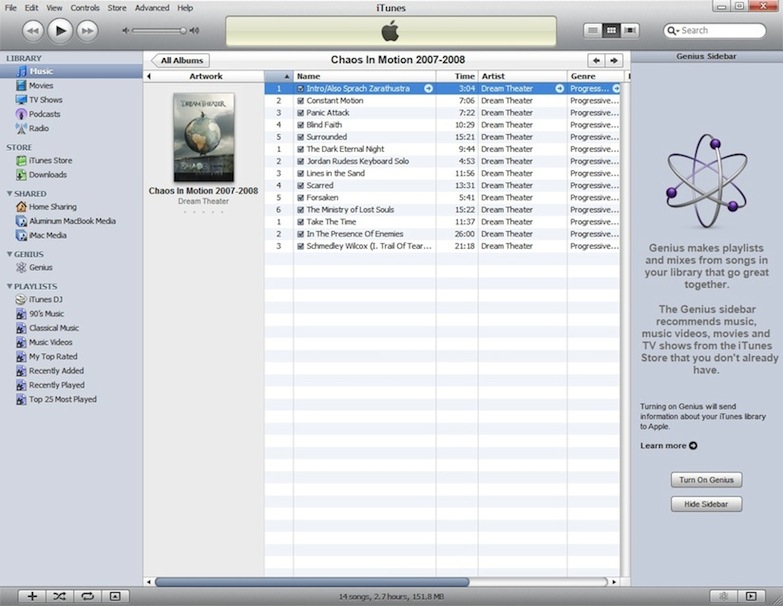Uncheck Forsaken checkbox

click(301, 198)
